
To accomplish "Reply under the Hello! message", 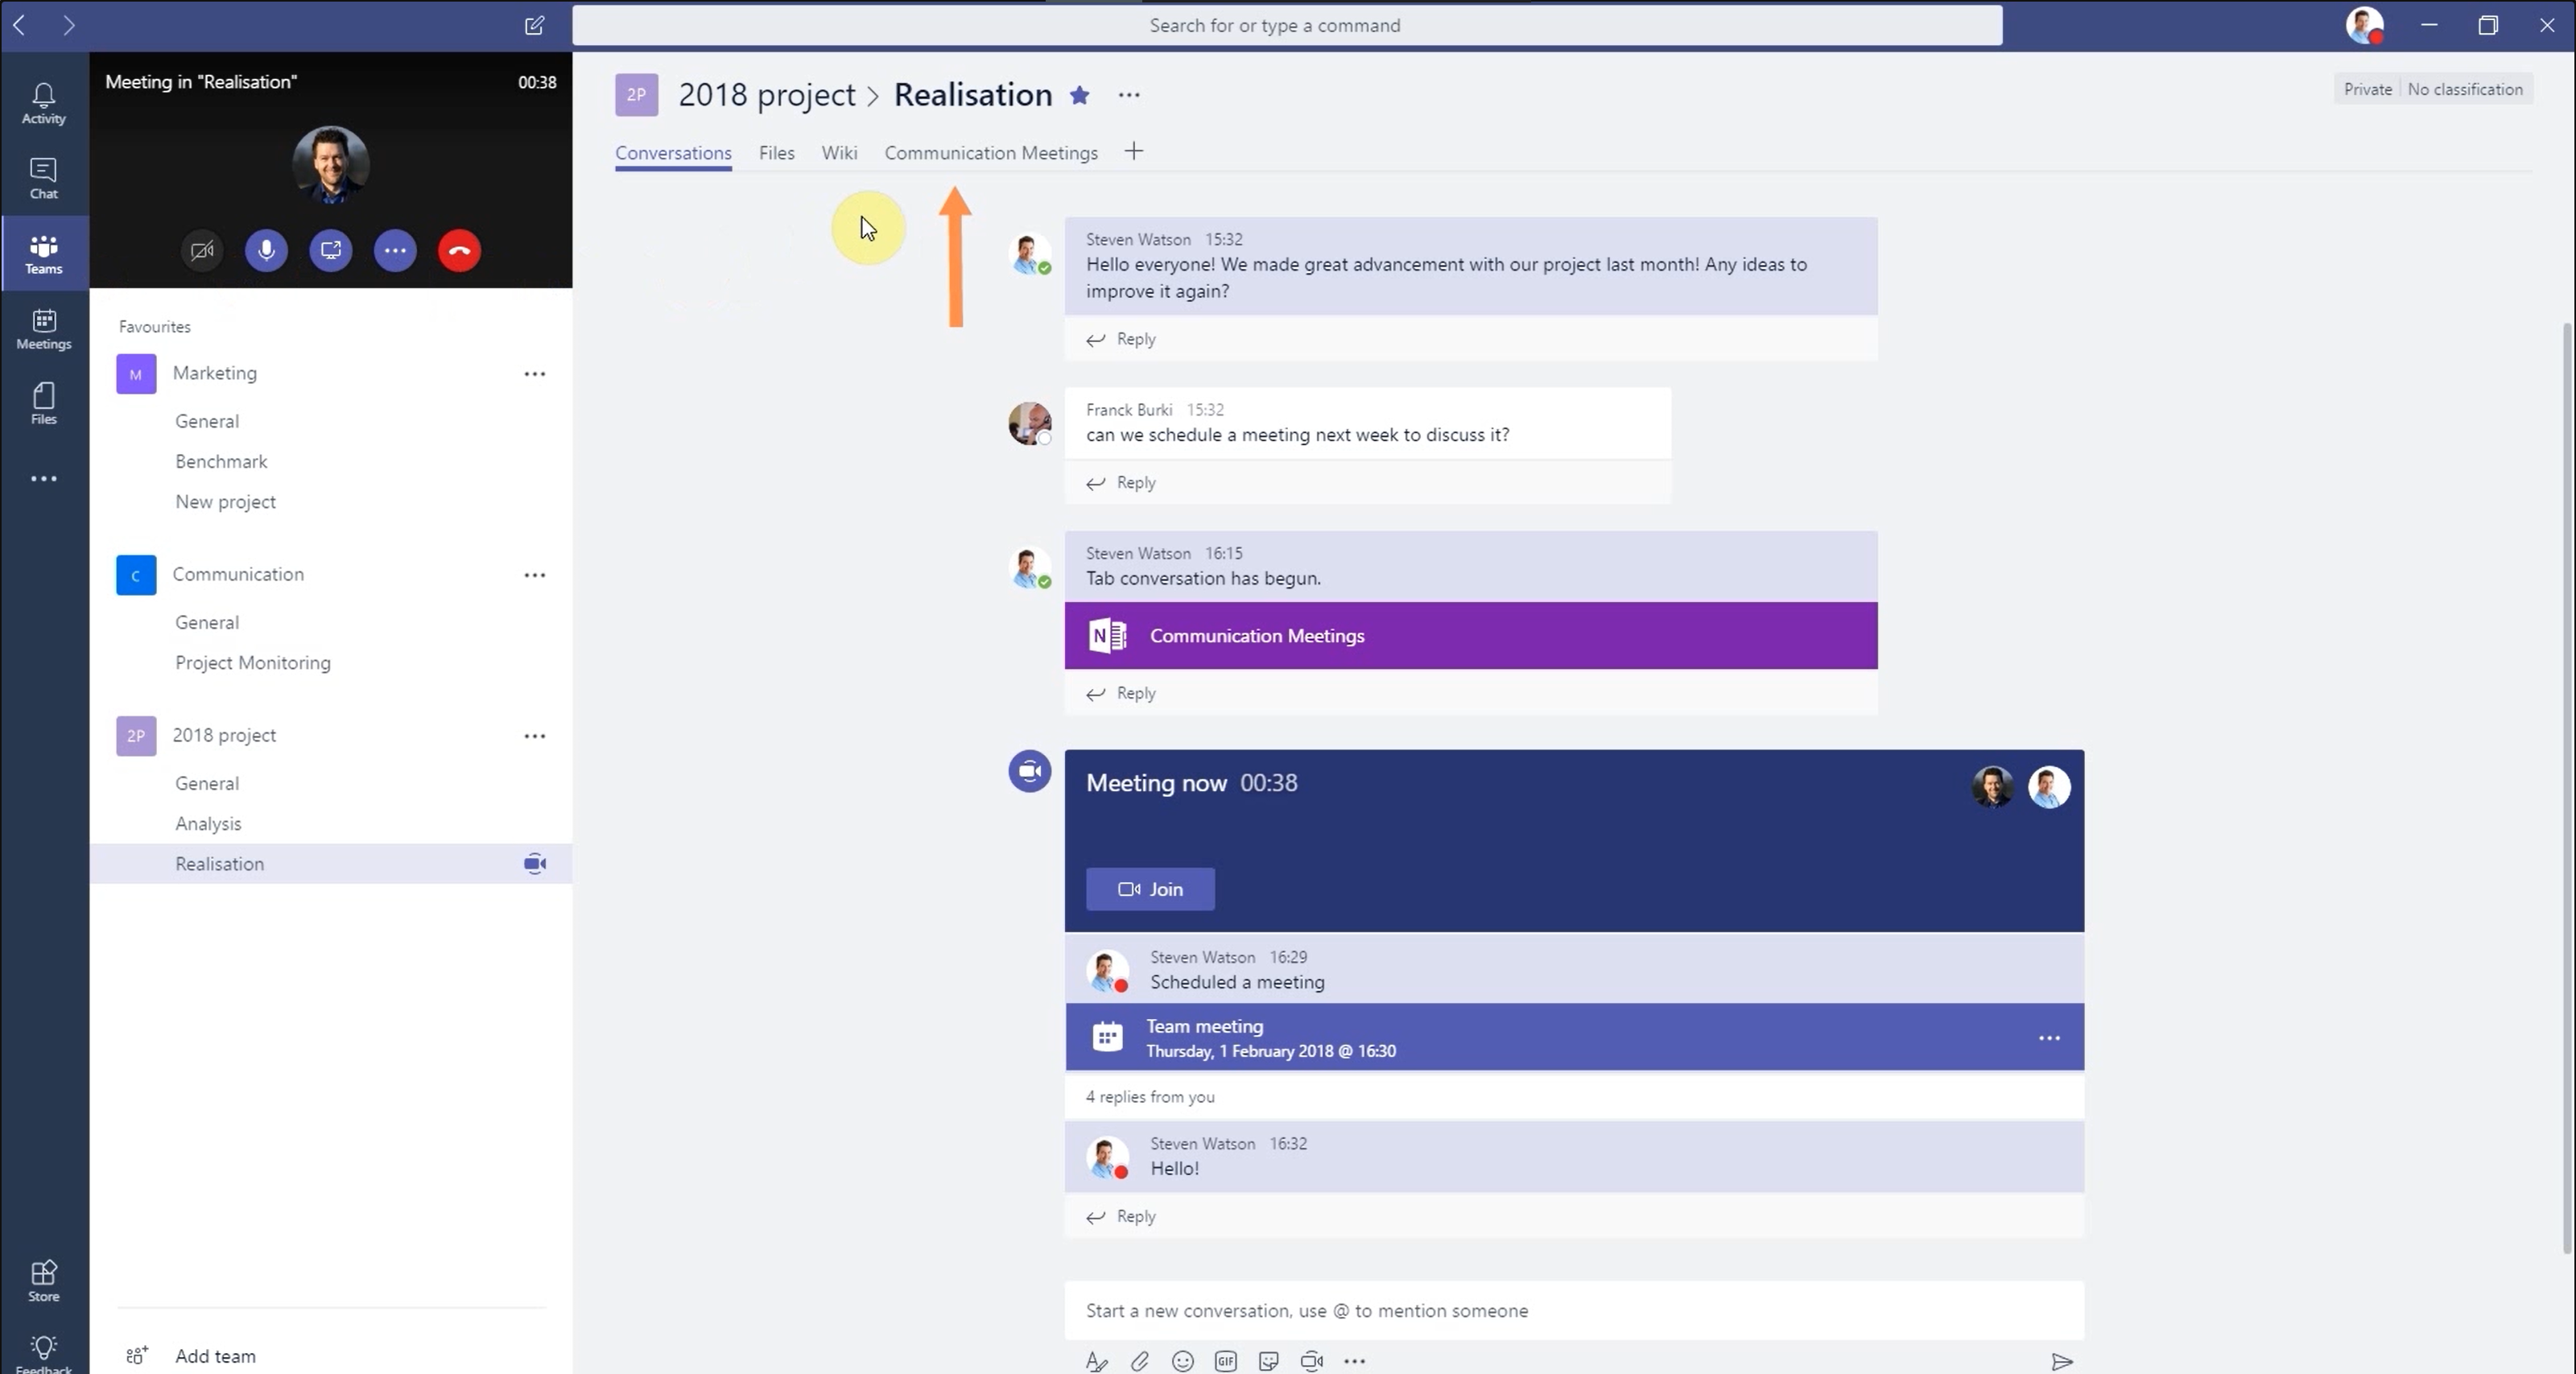I will click(x=1121, y=1217).
